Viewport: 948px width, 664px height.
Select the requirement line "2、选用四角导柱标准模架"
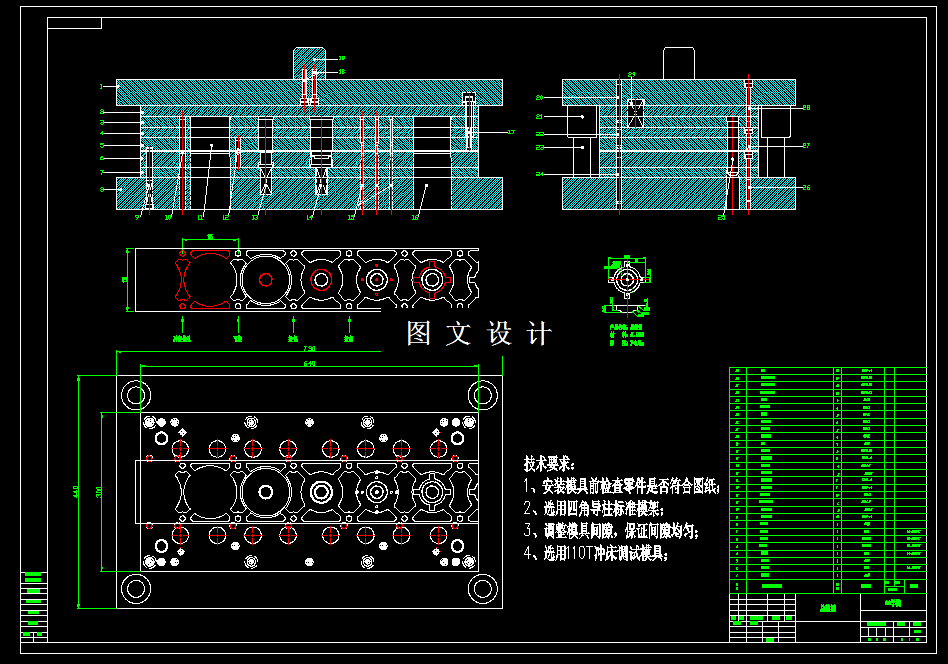pos(593,508)
